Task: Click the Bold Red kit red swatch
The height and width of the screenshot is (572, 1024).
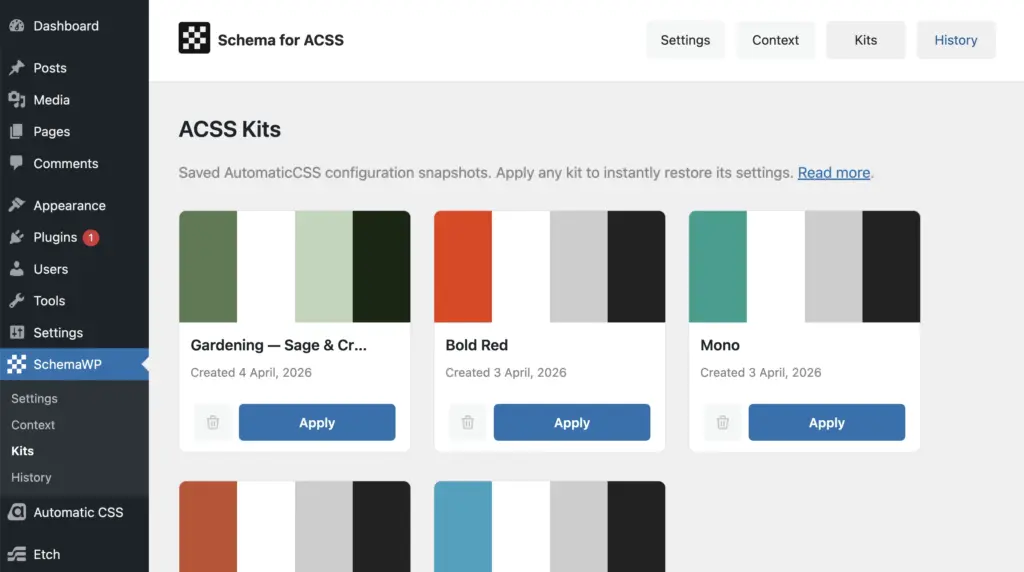Action: [463, 266]
